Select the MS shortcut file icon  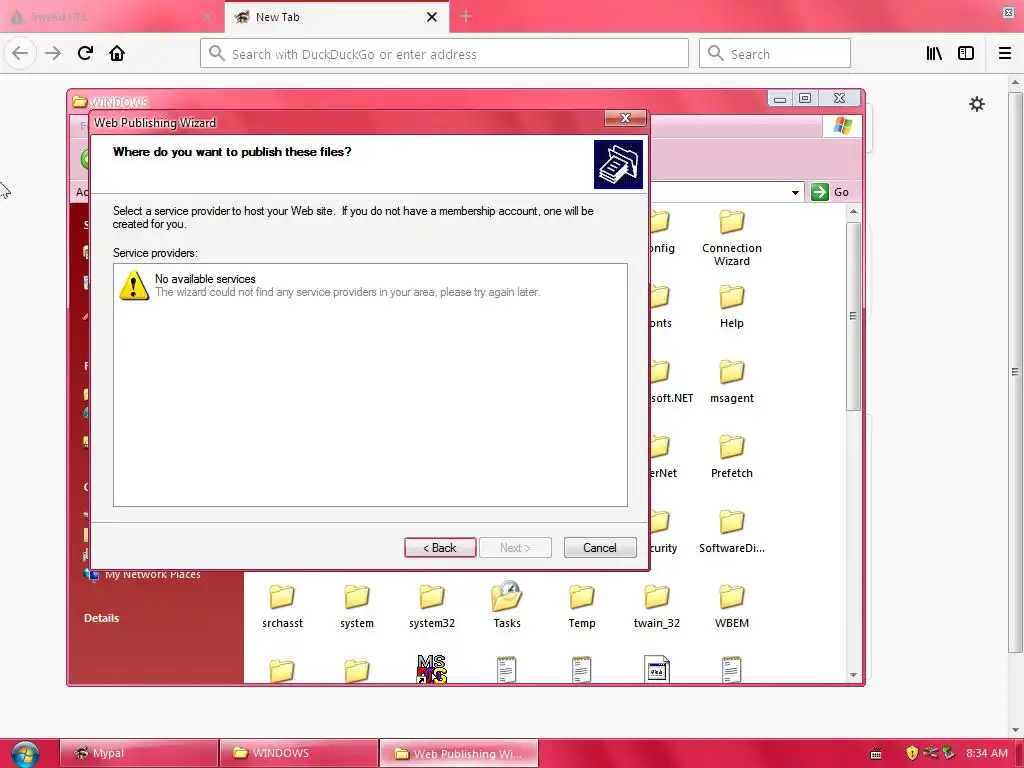pyautogui.click(x=432, y=669)
